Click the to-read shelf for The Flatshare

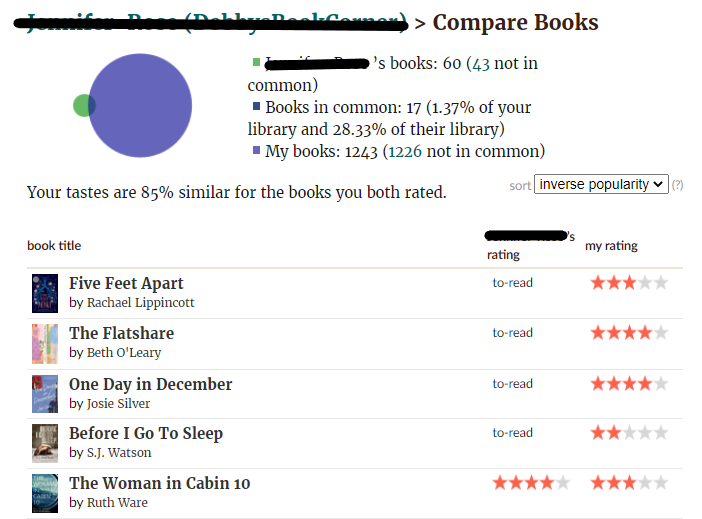(512, 333)
